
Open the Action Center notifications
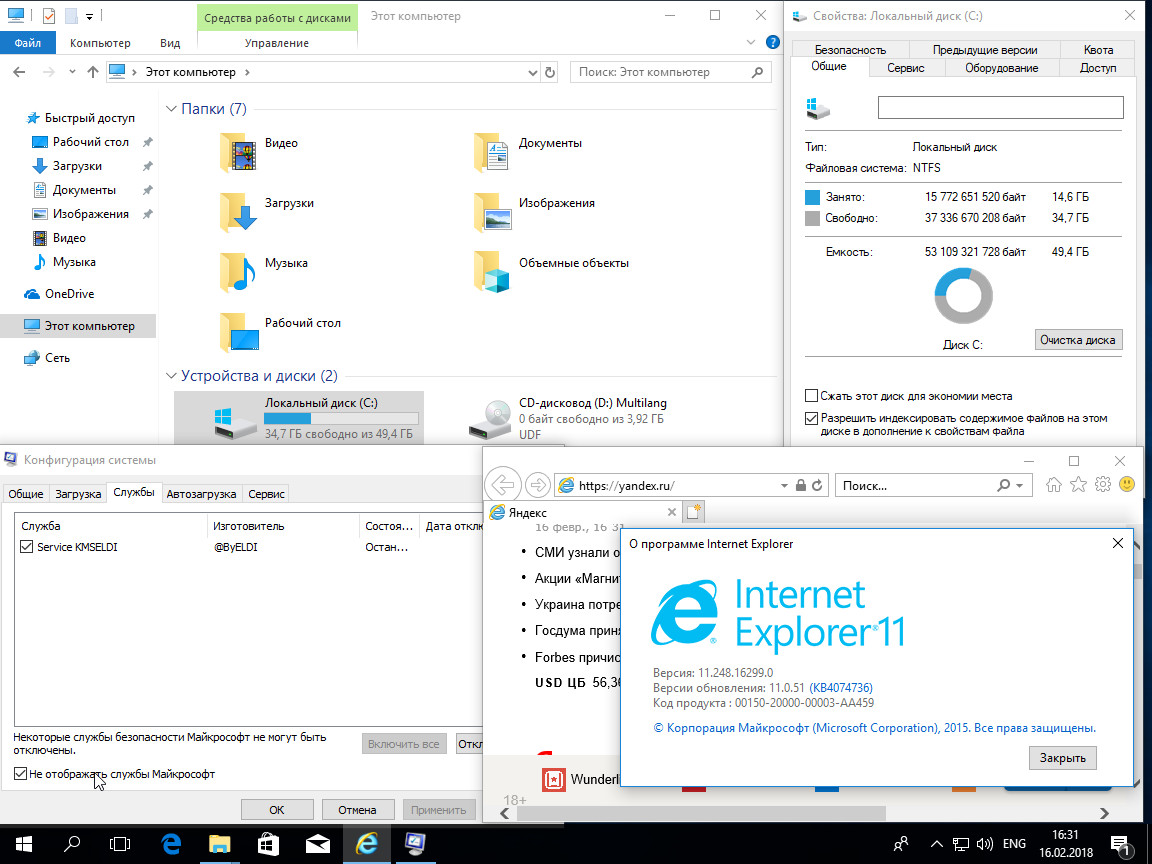click(1121, 845)
